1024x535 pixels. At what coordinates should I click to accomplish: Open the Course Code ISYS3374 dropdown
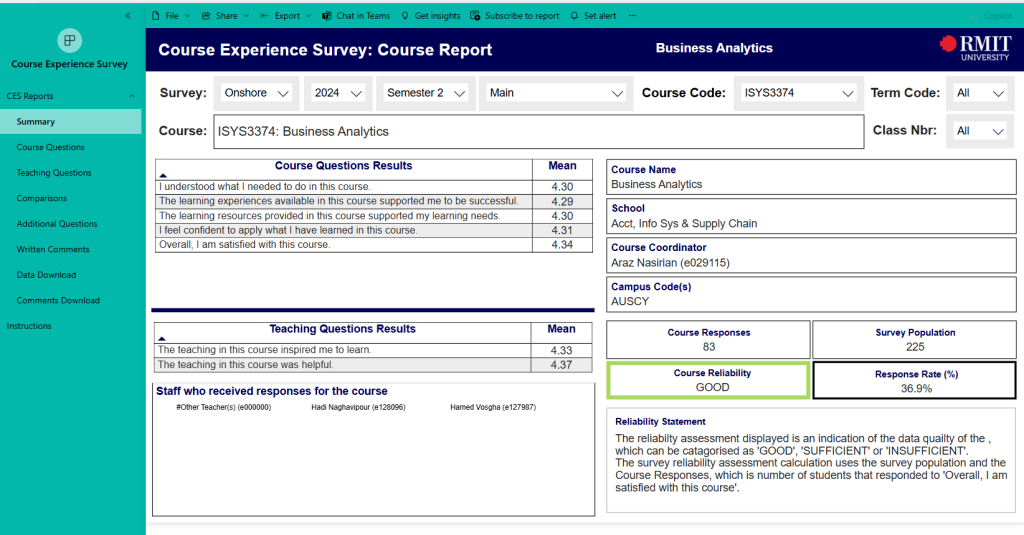pos(798,93)
